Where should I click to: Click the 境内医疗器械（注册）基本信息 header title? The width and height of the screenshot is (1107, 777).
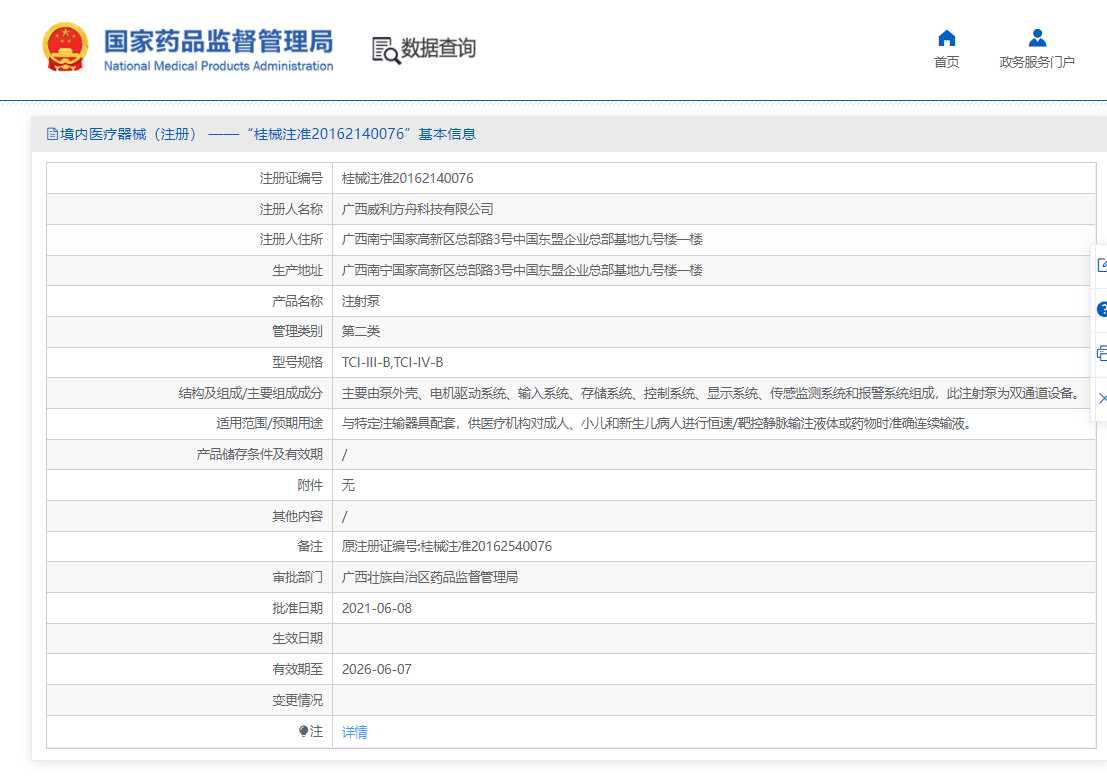(x=268, y=134)
